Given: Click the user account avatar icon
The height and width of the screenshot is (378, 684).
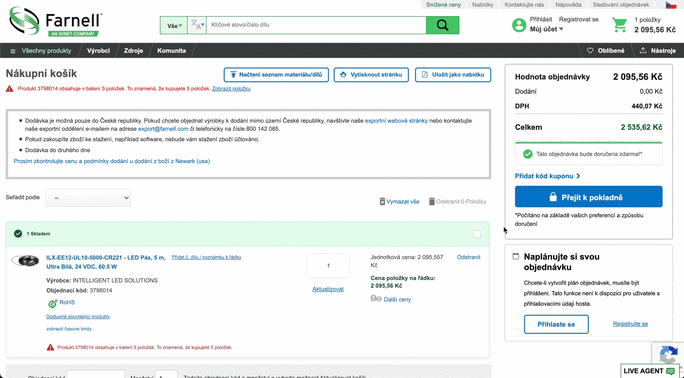Looking at the screenshot, I should [519, 25].
